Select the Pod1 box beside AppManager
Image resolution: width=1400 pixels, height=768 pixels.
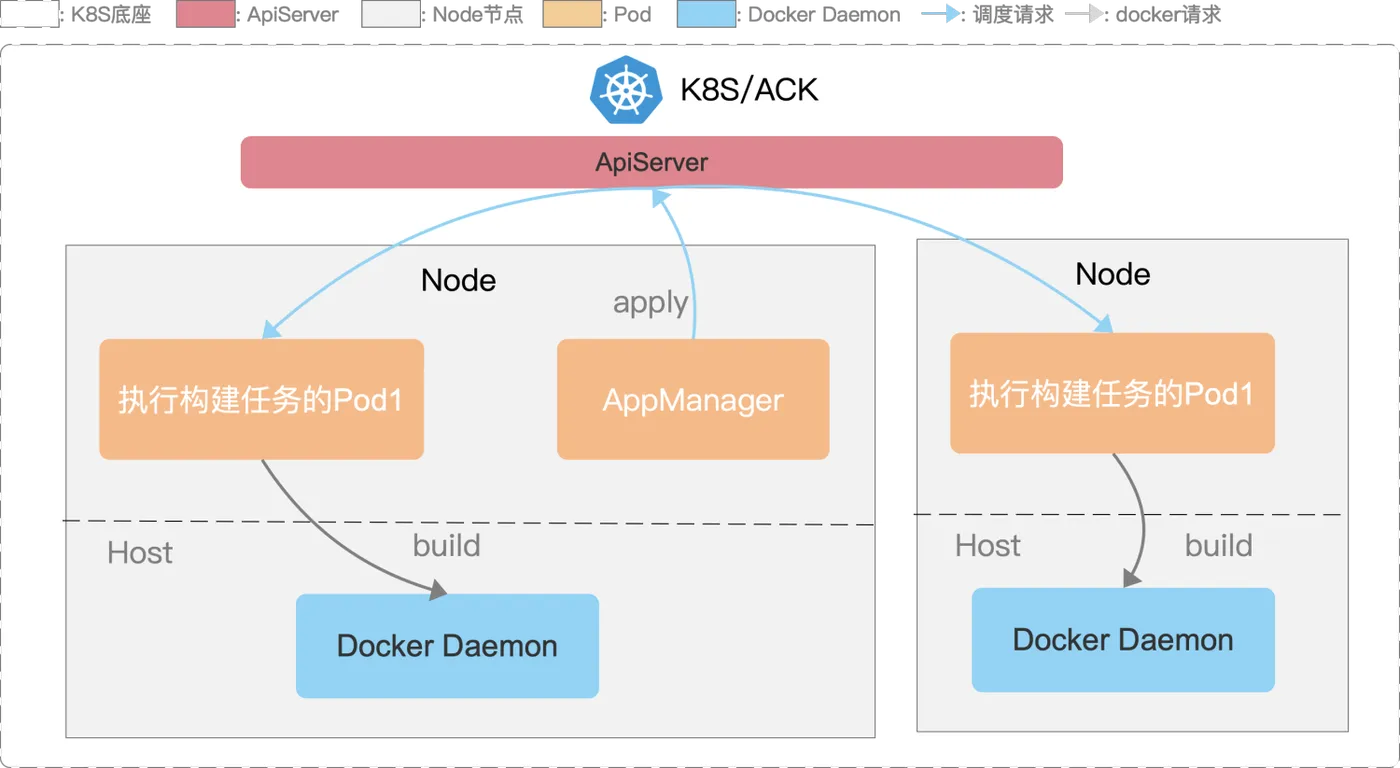[261, 399]
